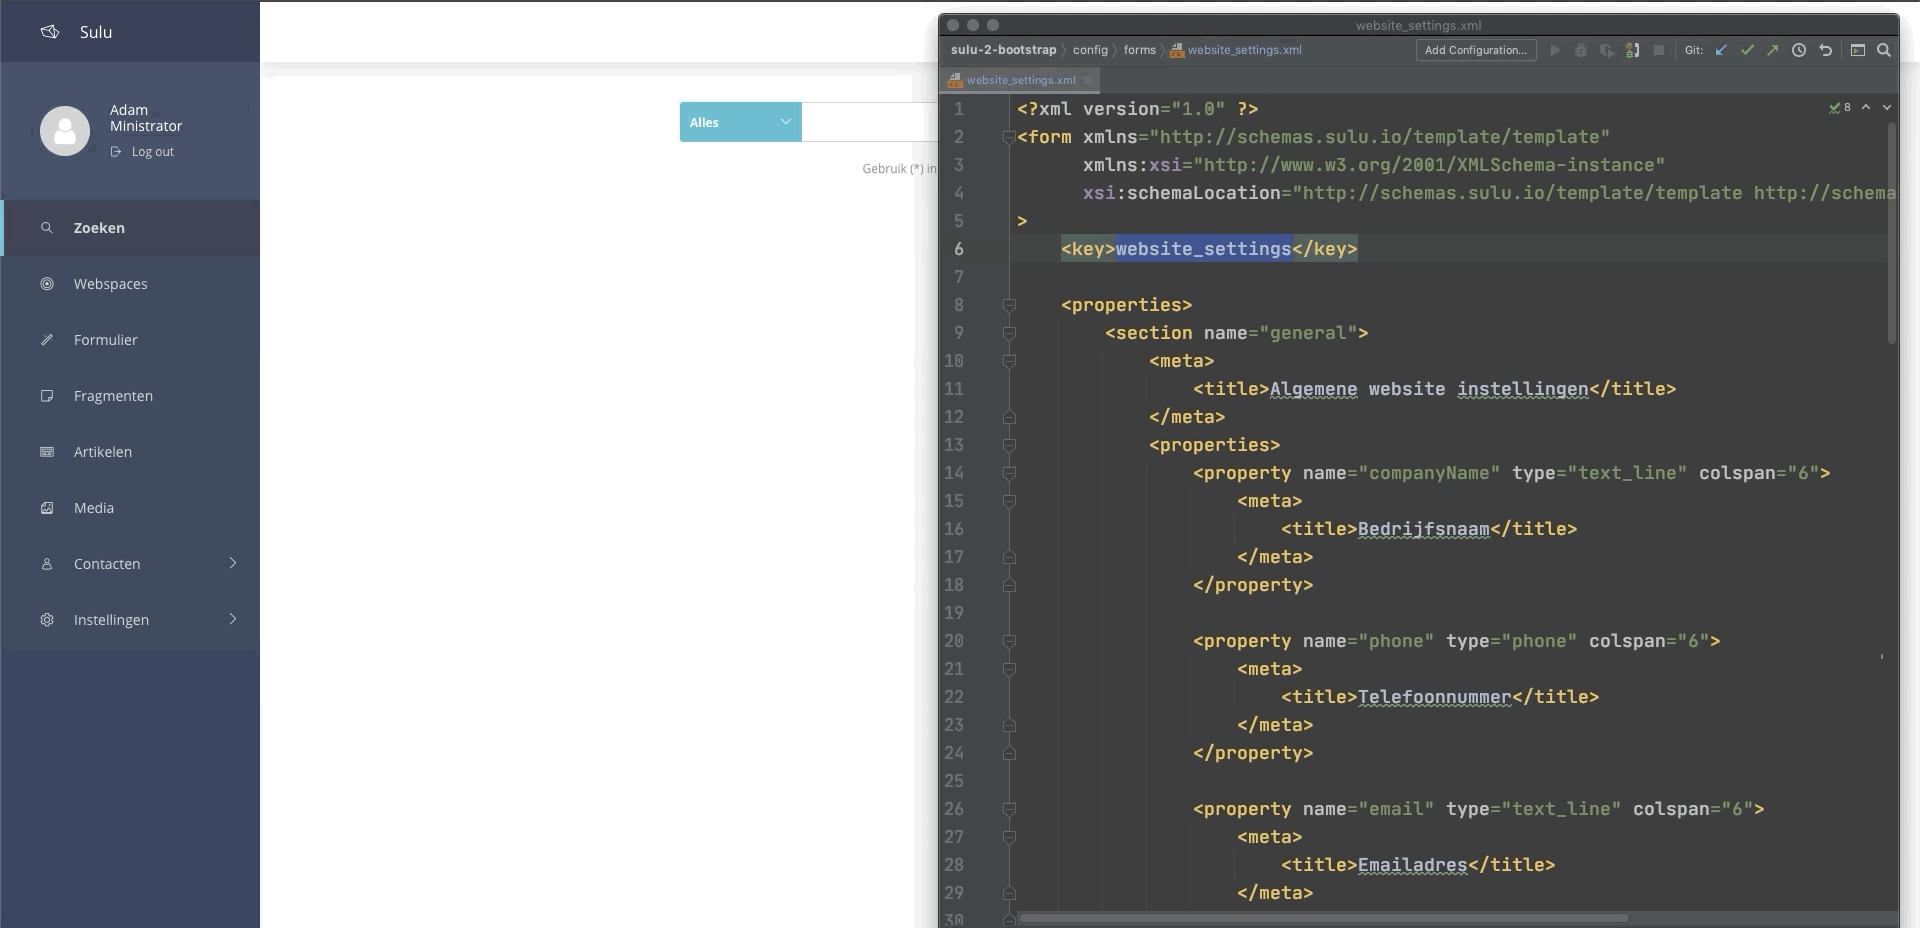Screen dimensions: 1920x928
Task: Click the search input field next to Alles
Action: [x=869, y=122]
